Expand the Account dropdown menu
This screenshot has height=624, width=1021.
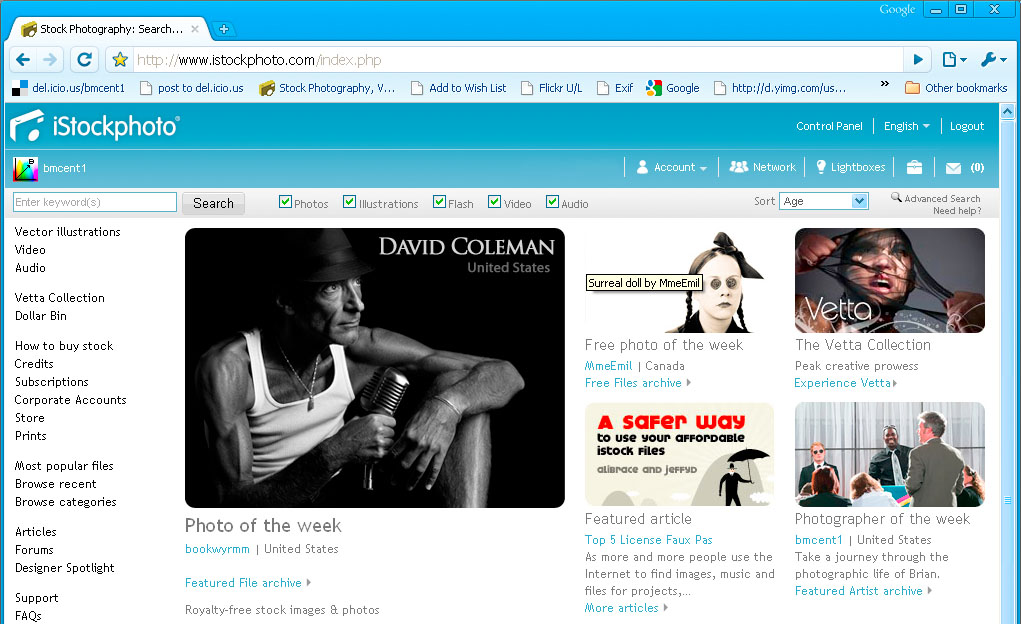pos(672,167)
